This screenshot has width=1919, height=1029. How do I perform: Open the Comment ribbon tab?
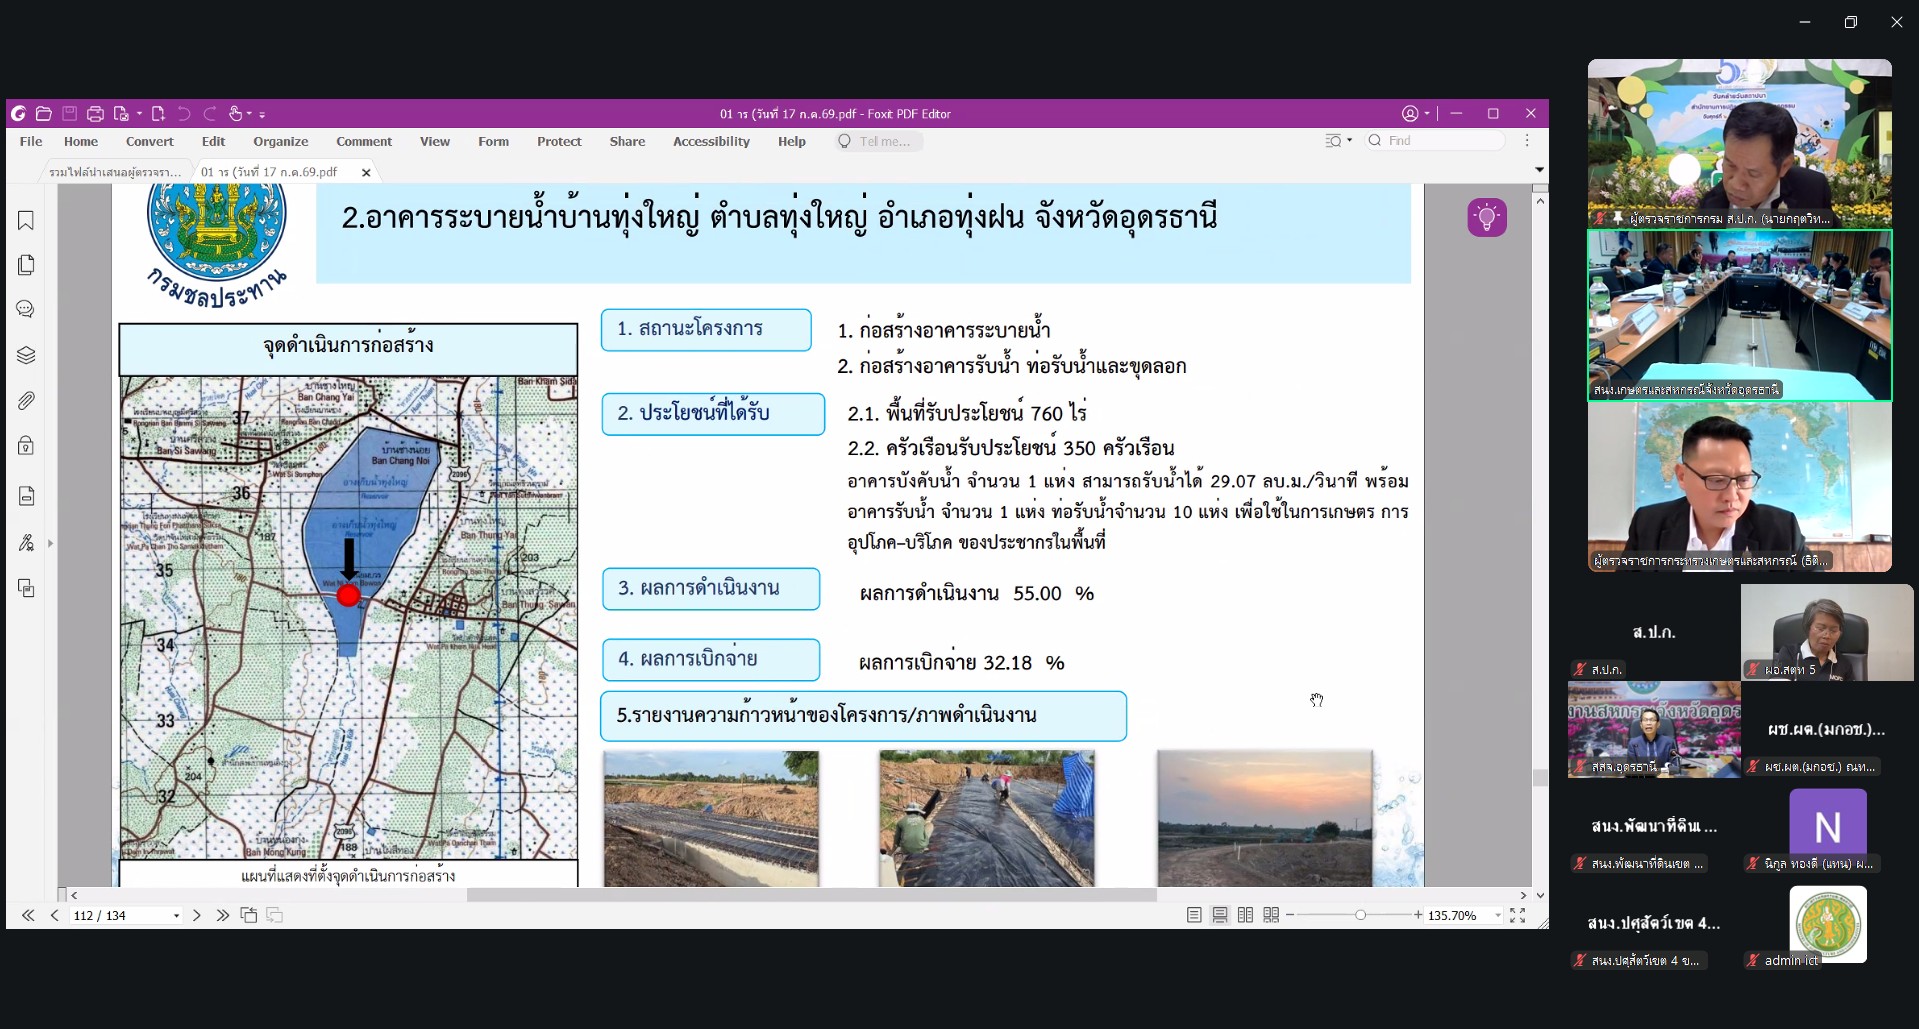coord(364,142)
